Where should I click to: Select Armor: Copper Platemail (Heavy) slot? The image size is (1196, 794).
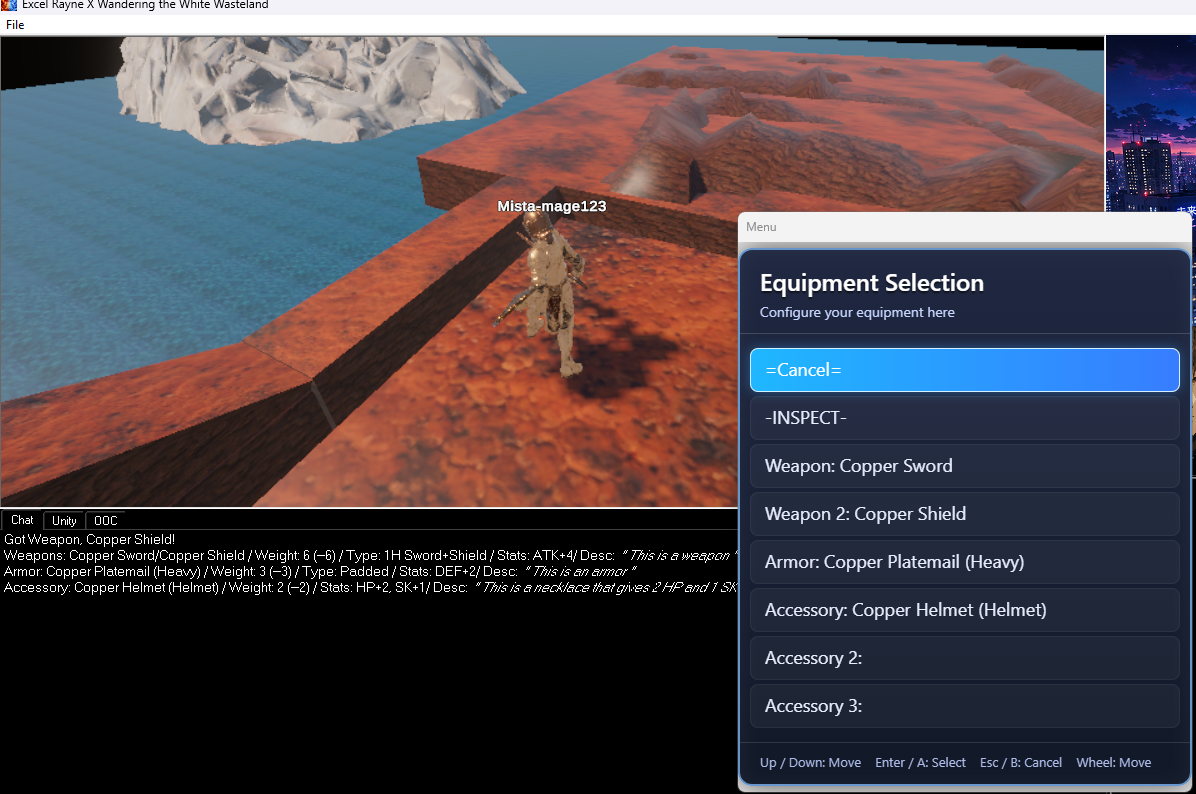coord(964,562)
